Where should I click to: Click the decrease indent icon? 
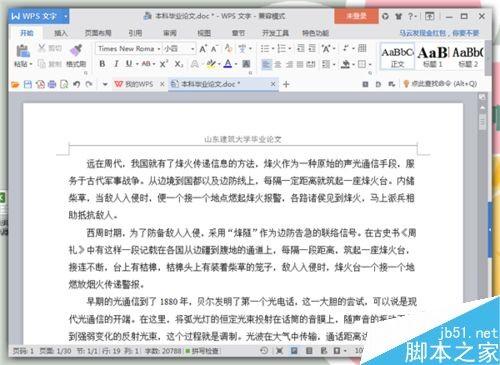point(301,48)
